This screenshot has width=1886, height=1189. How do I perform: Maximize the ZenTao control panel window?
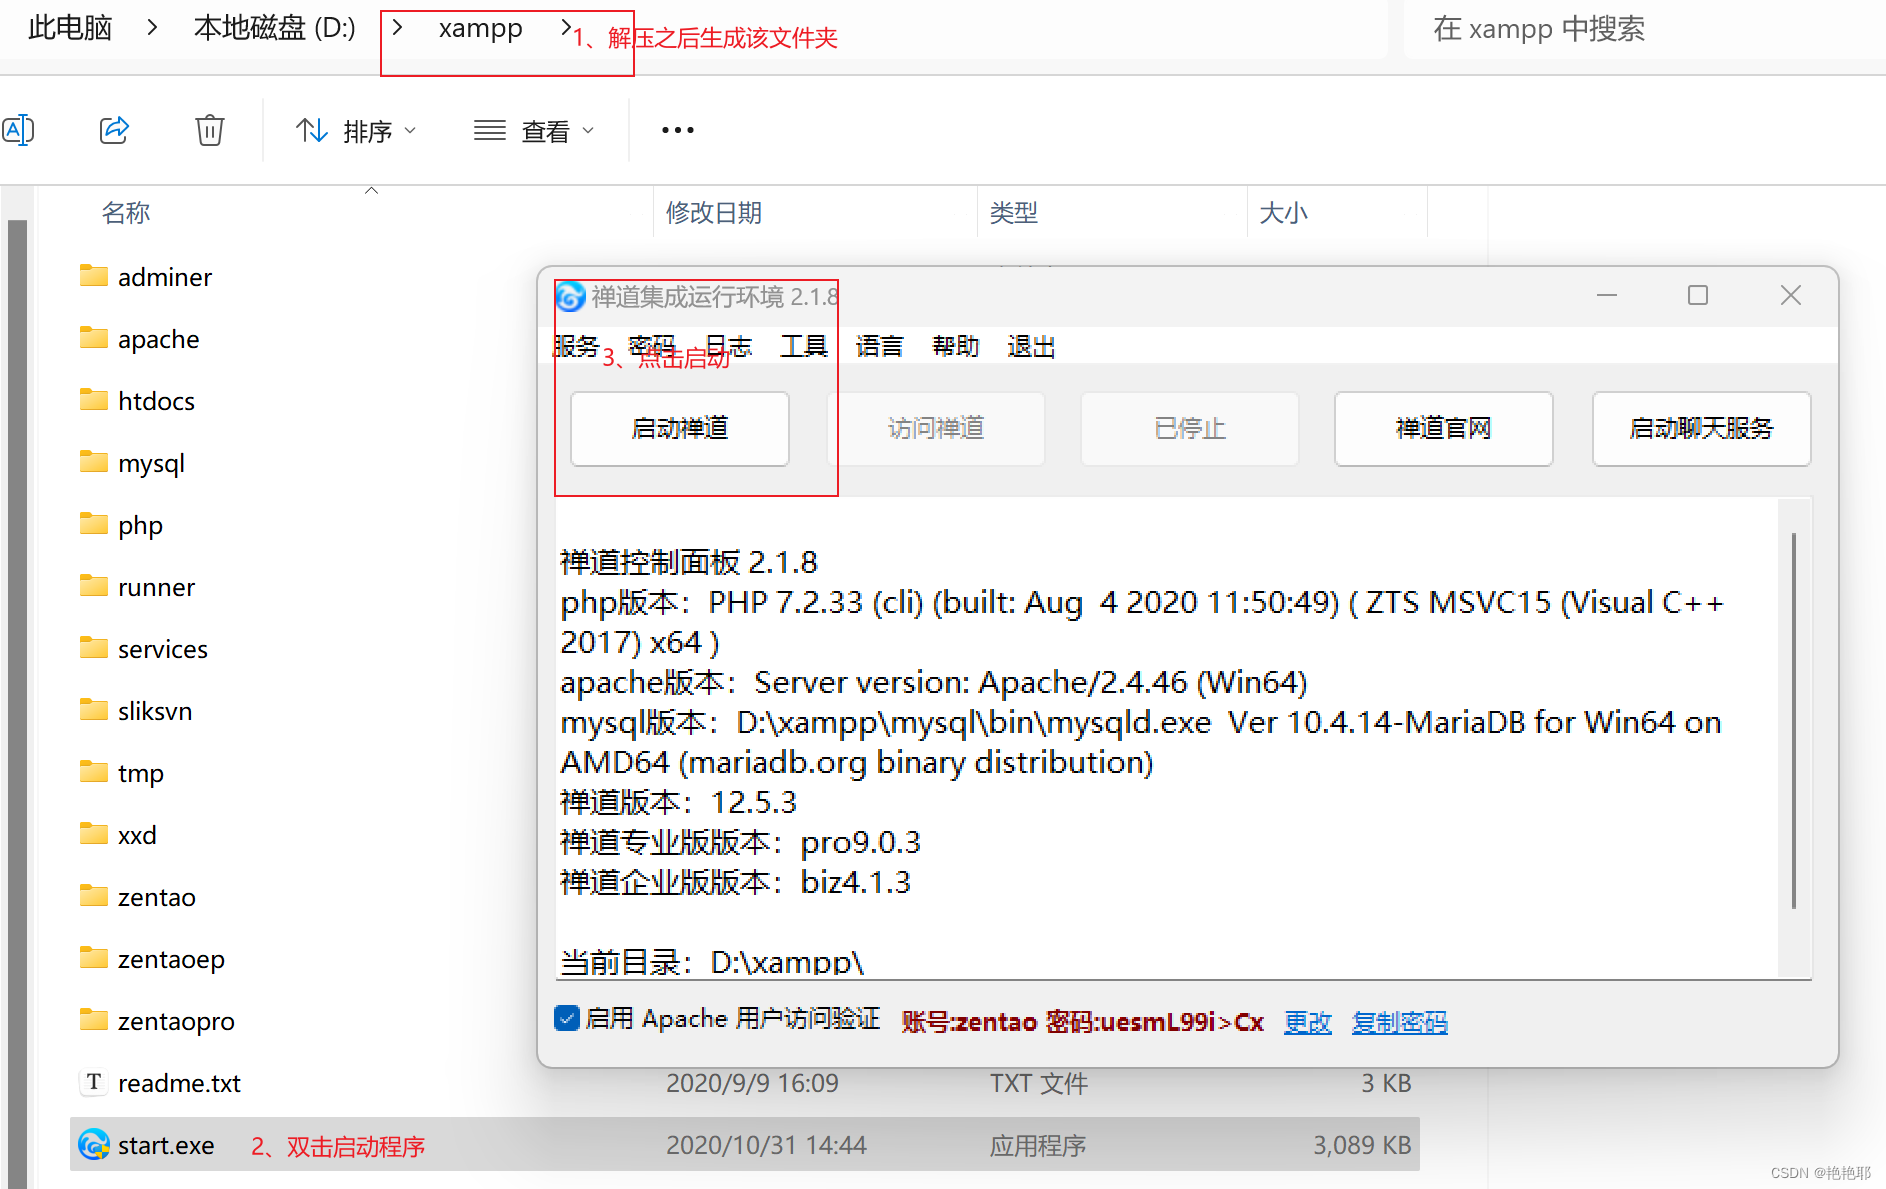[x=1698, y=295]
